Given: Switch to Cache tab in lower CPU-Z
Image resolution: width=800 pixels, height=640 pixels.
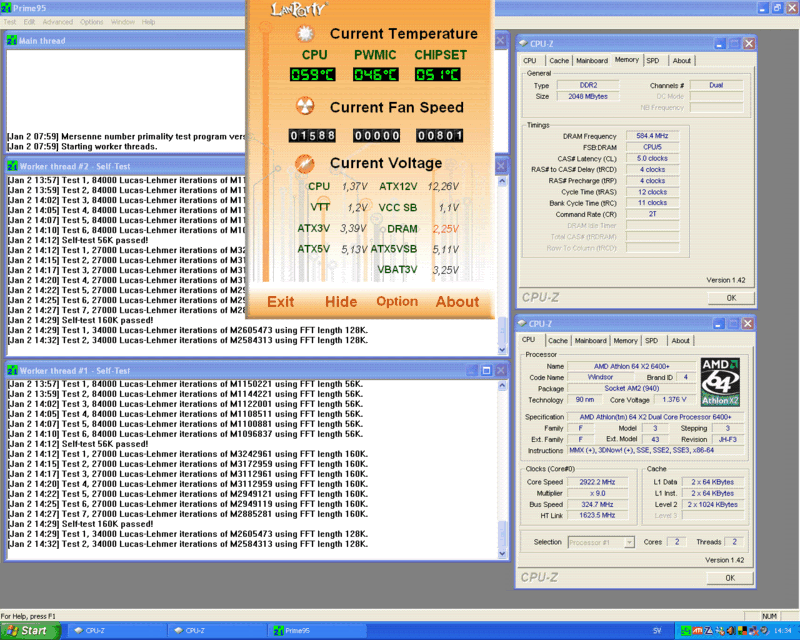Looking at the screenshot, I should click(x=558, y=340).
